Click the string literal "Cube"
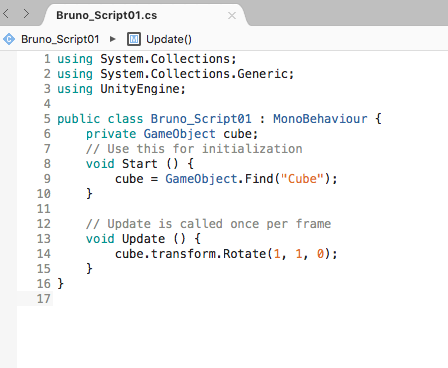The height and width of the screenshot is (368, 448). pyautogui.click(x=302, y=179)
